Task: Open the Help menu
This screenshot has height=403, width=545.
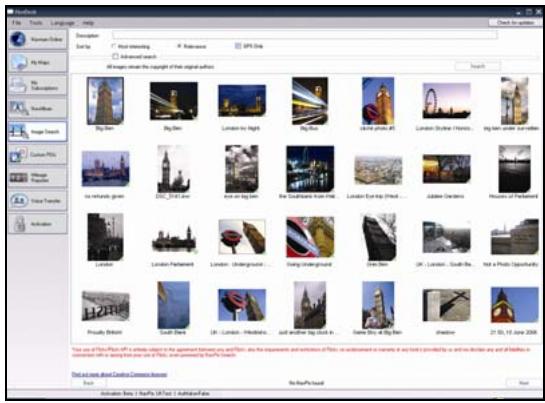Action: pos(88,23)
